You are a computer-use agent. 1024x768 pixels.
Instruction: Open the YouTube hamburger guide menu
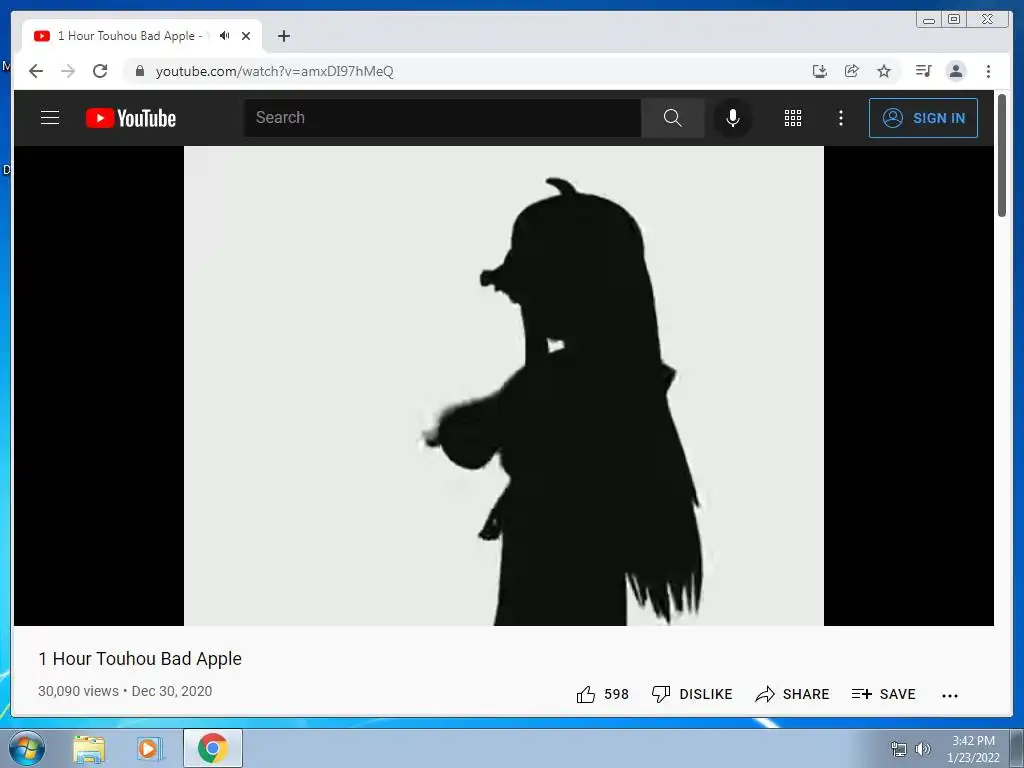click(50, 118)
